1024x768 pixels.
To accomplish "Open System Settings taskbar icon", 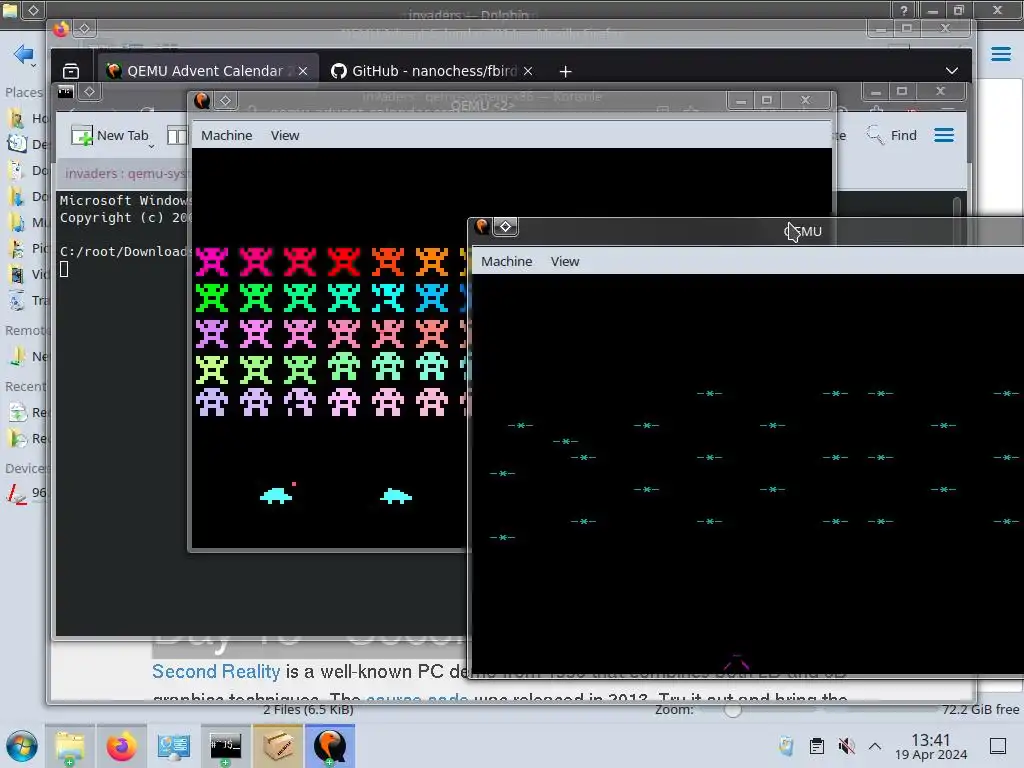I will (x=173, y=746).
